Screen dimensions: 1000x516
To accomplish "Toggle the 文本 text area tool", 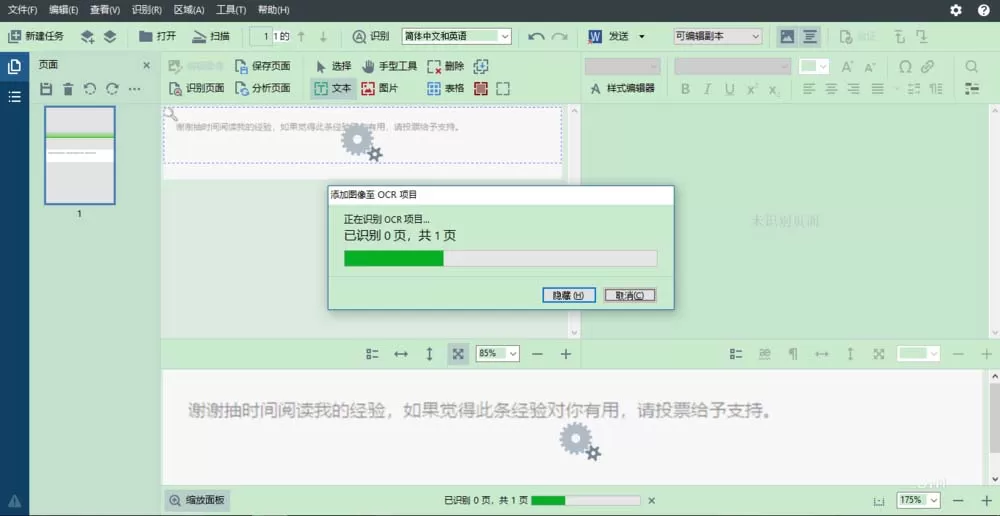I will click(334, 89).
